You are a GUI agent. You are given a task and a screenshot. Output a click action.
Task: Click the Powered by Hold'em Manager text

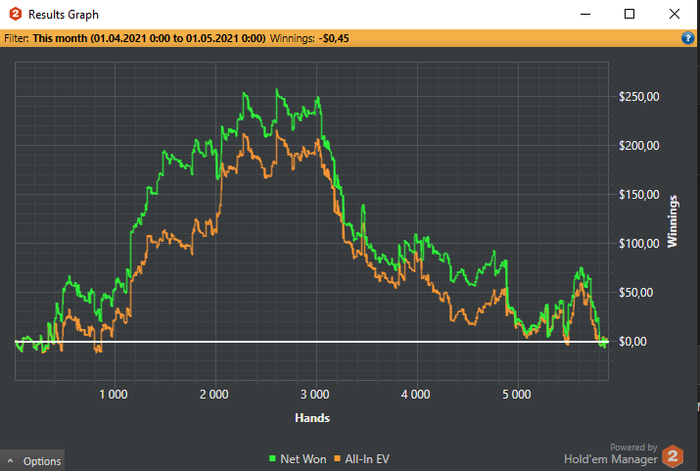tap(611, 454)
